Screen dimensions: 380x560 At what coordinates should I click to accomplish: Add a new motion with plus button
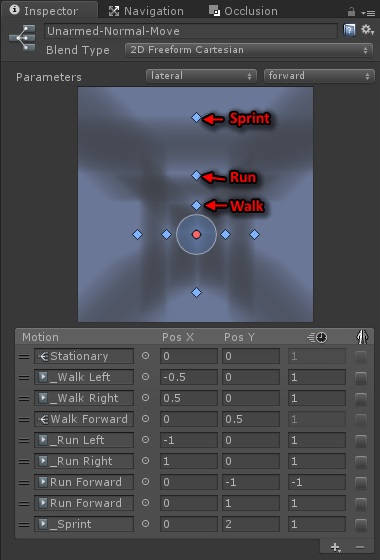336,547
